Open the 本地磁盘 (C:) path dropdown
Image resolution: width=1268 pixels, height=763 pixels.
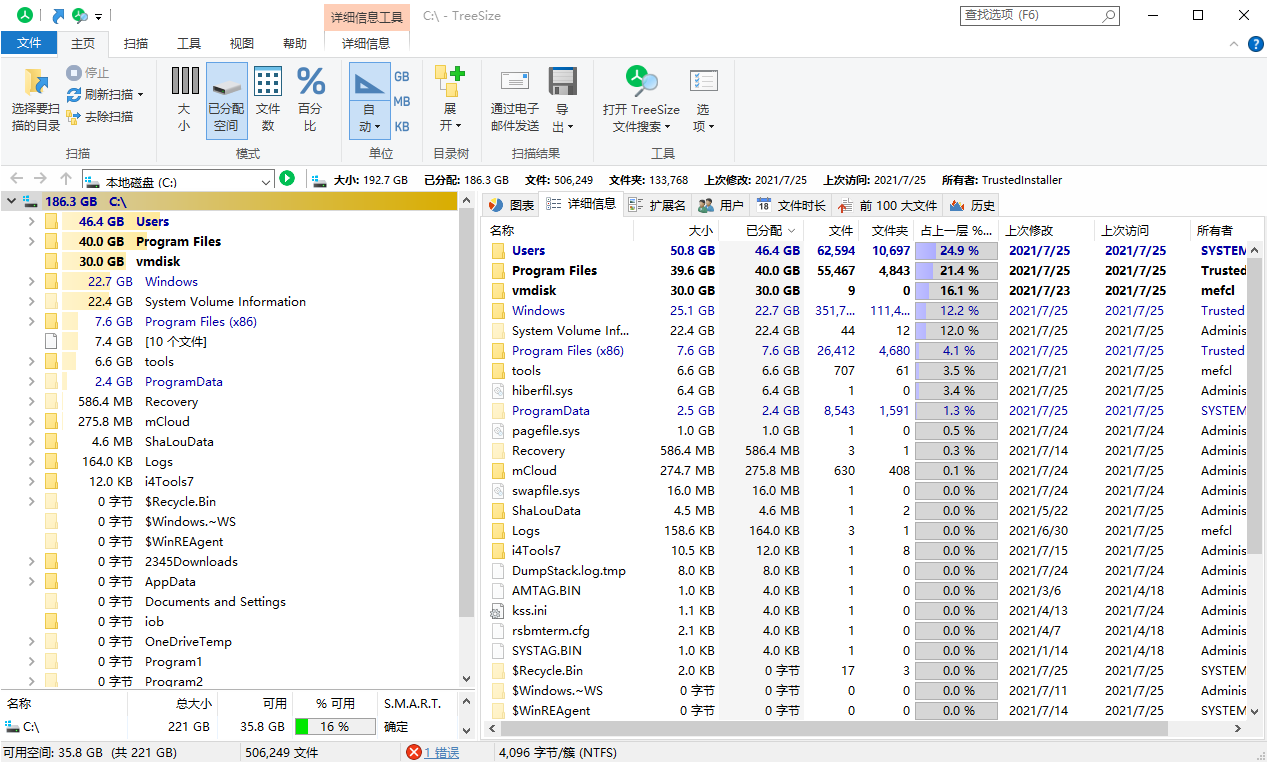265,181
